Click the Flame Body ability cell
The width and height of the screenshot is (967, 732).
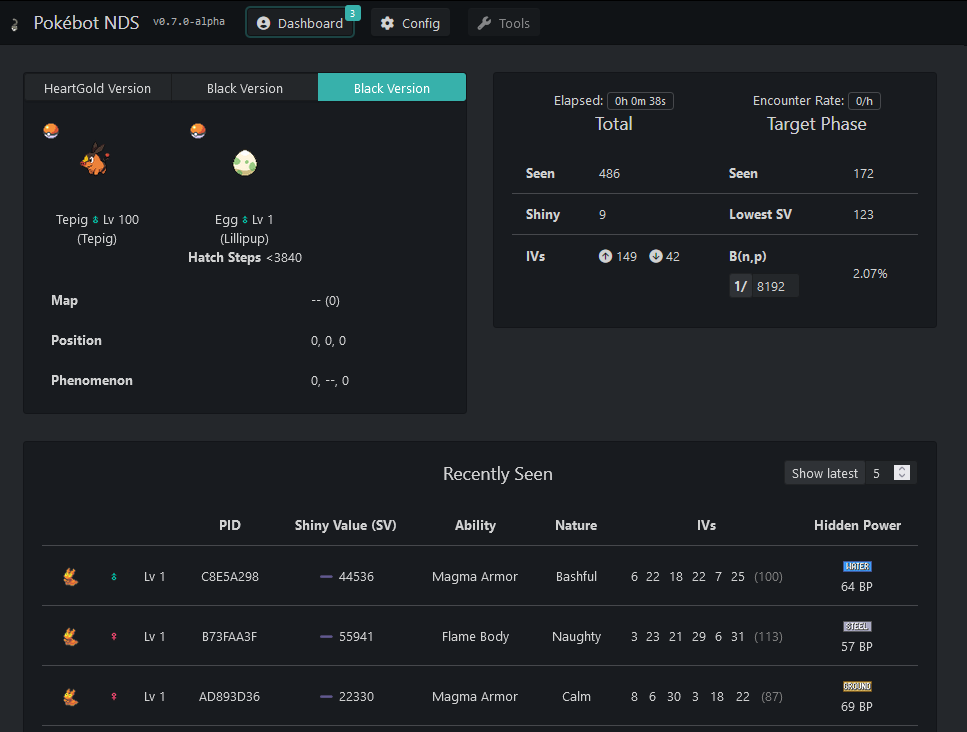click(x=475, y=636)
